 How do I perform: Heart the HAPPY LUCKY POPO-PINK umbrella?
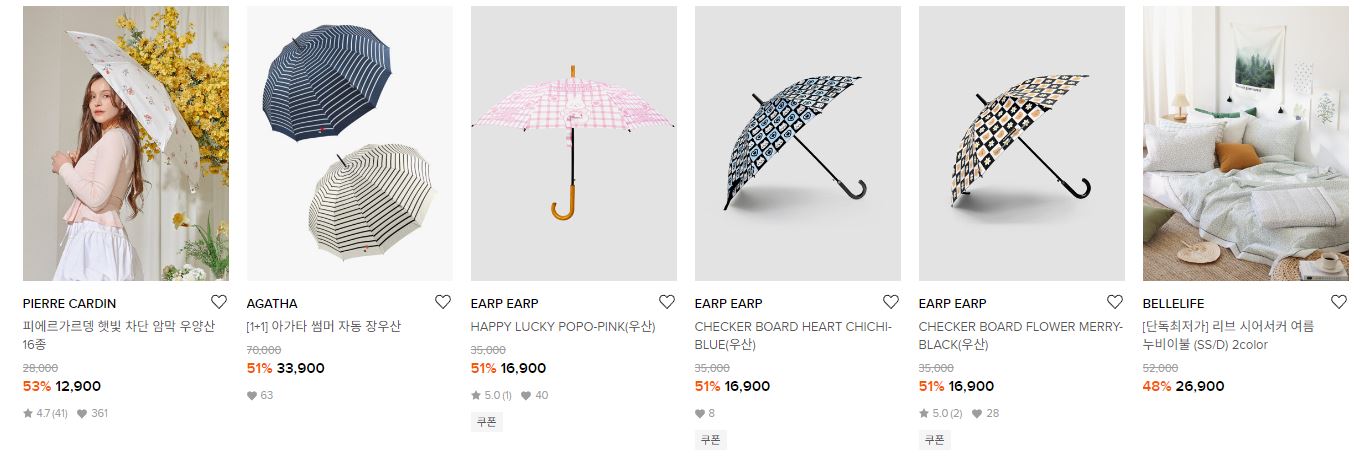click(667, 302)
